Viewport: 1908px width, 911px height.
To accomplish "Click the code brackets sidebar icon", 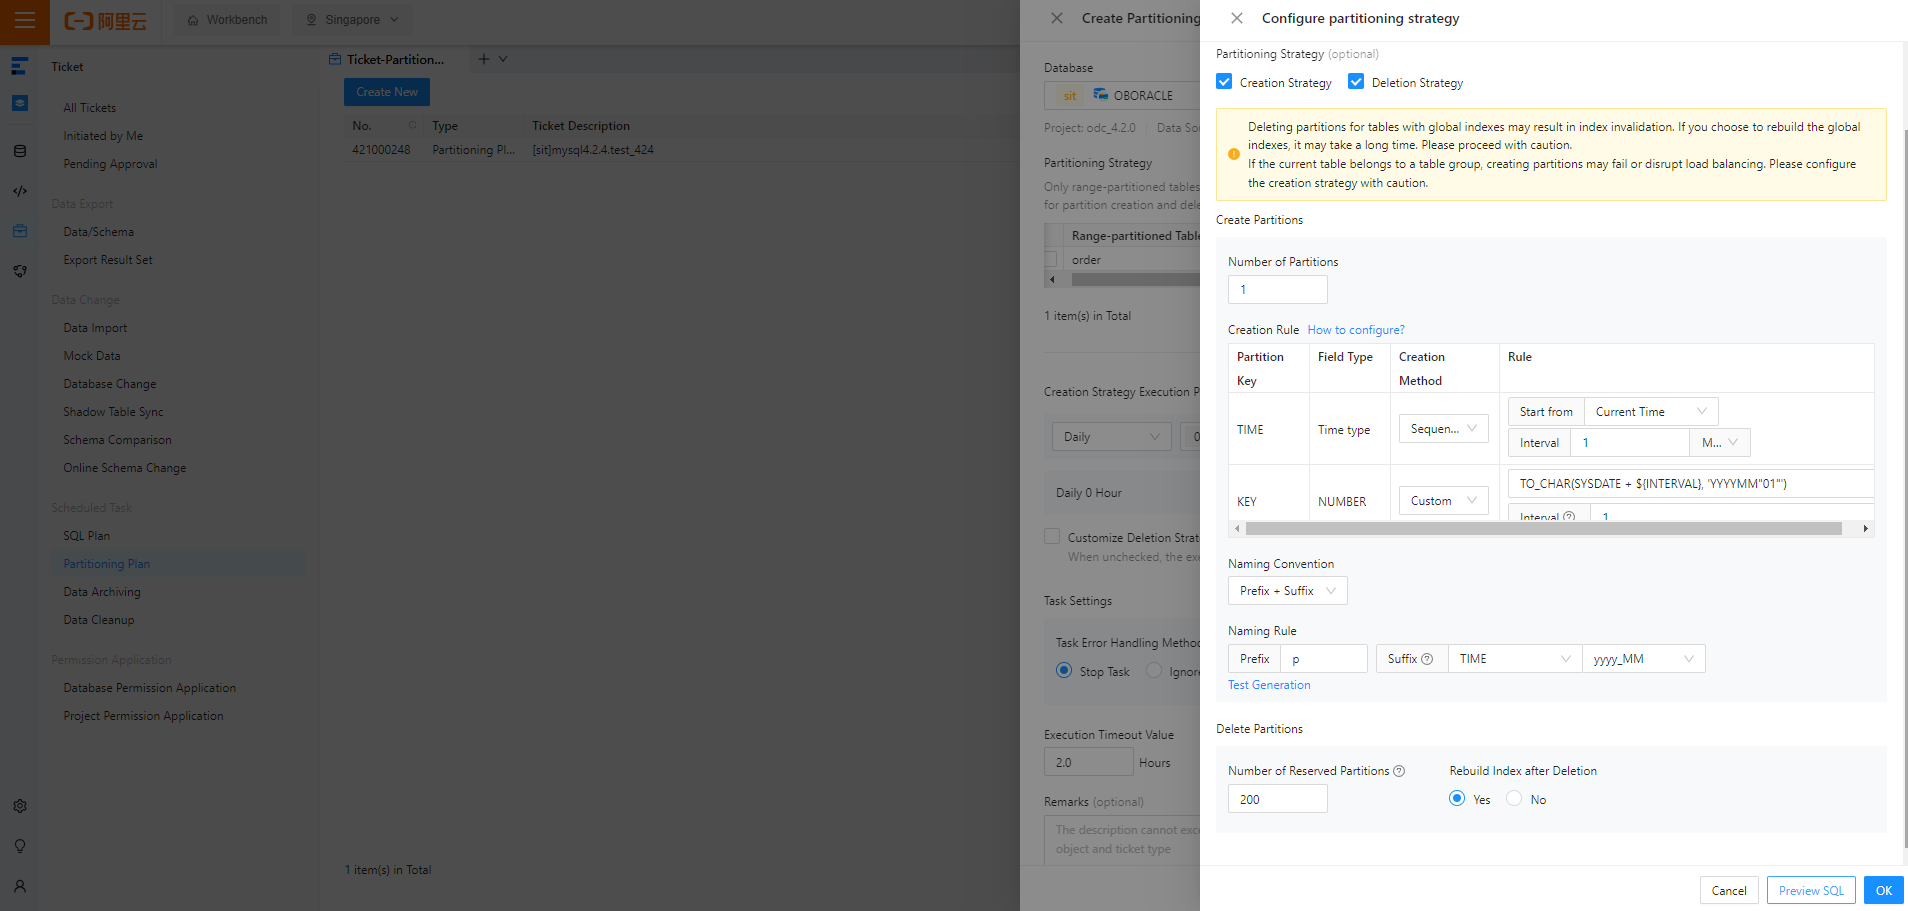I will point(20,191).
